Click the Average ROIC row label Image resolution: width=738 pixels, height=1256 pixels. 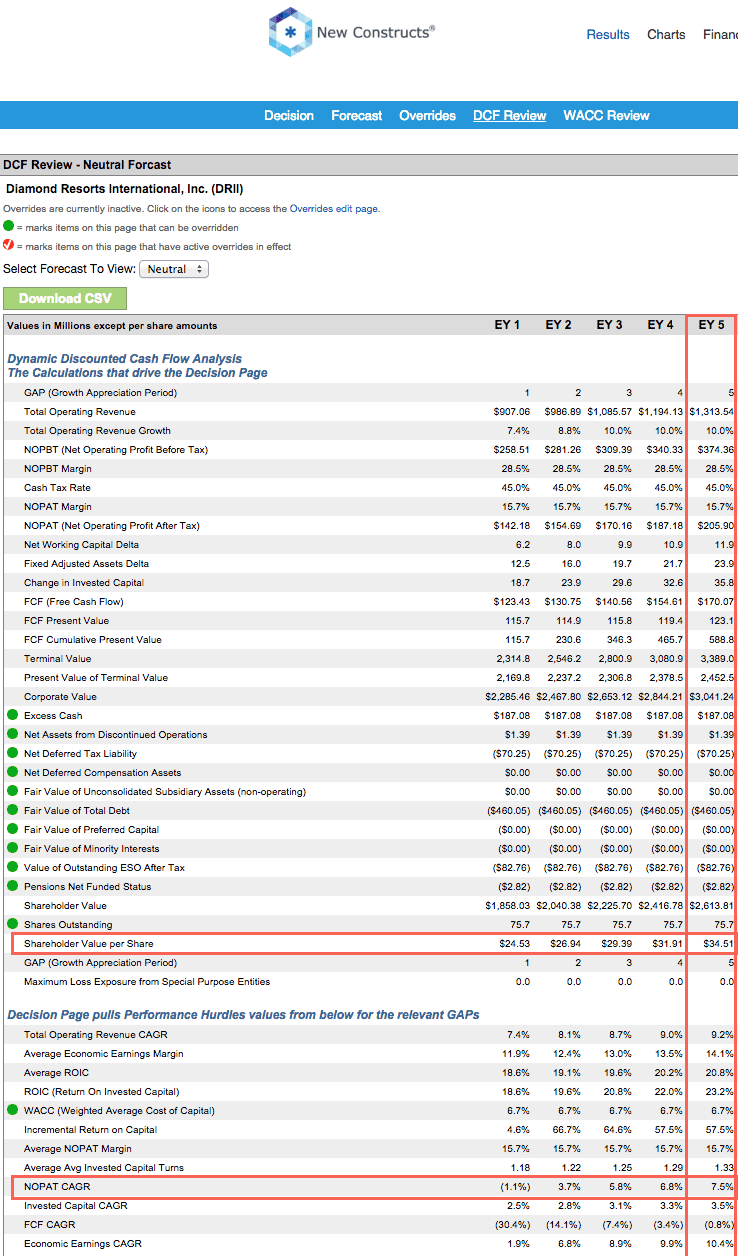tap(56, 1072)
